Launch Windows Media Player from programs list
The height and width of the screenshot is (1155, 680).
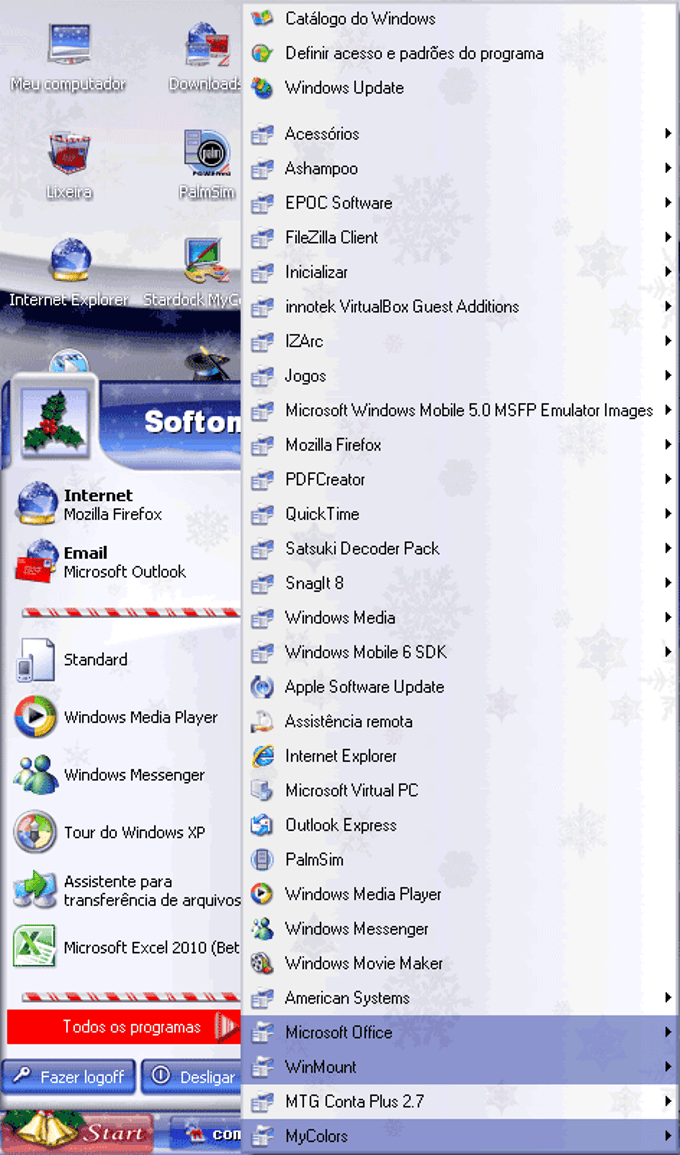(x=460, y=894)
